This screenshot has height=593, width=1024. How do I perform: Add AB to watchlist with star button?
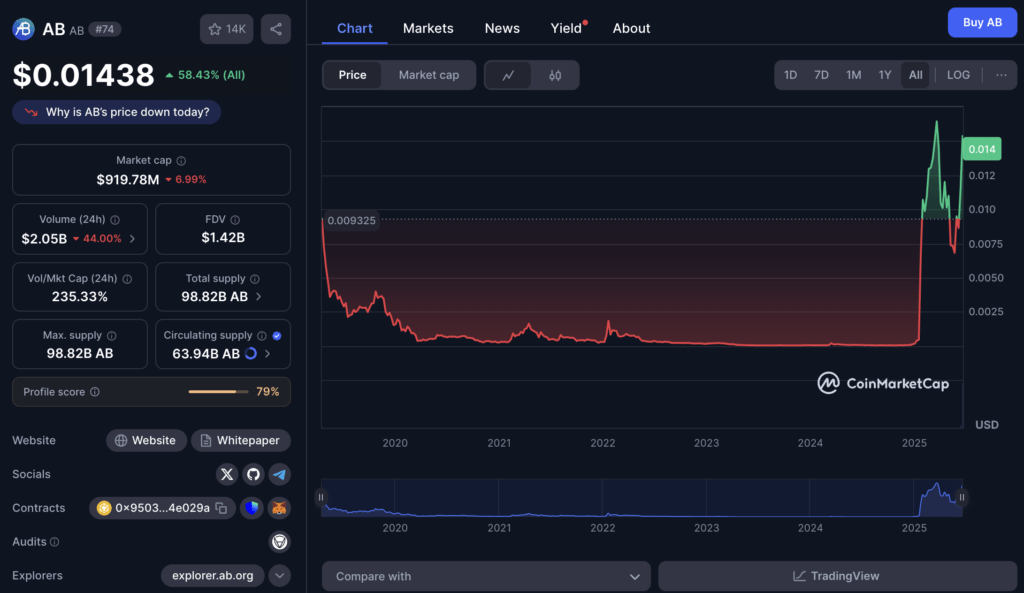[x=227, y=29]
